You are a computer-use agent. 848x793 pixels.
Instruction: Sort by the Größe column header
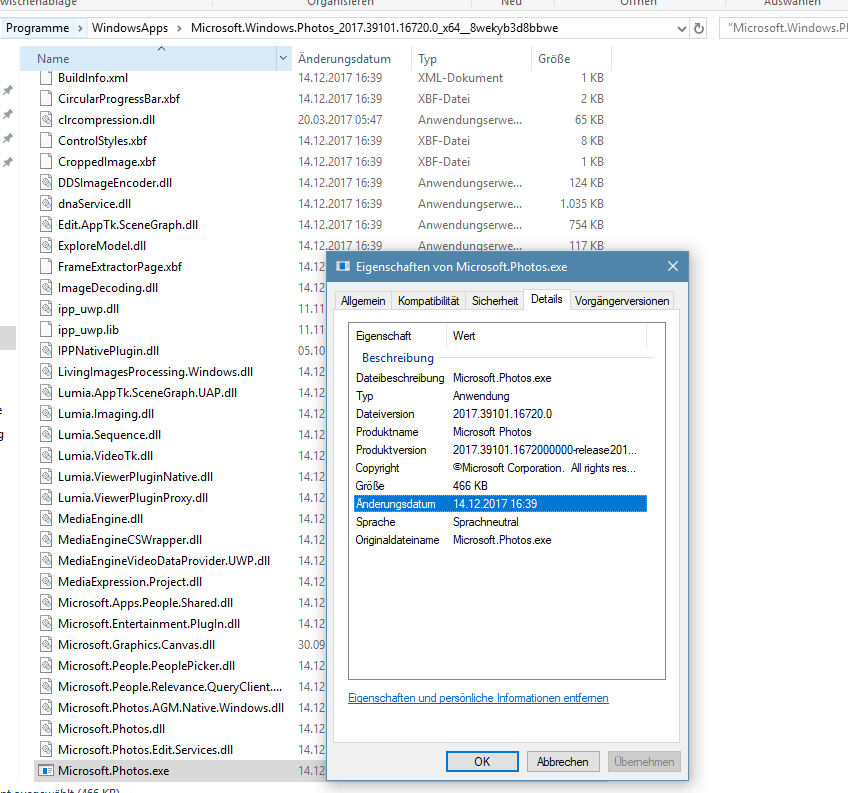571,58
